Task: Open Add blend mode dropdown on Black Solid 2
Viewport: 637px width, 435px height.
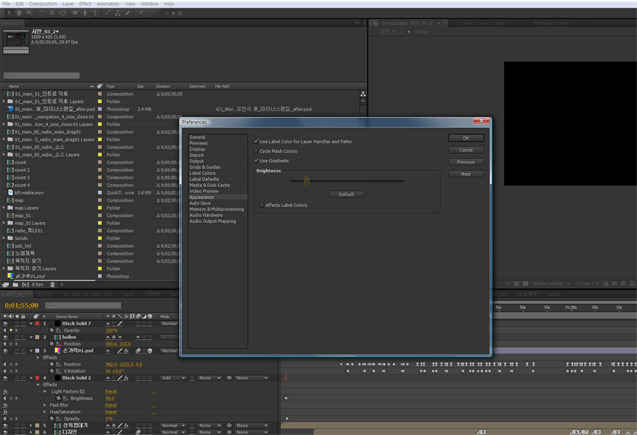Action: pos(173,378)
